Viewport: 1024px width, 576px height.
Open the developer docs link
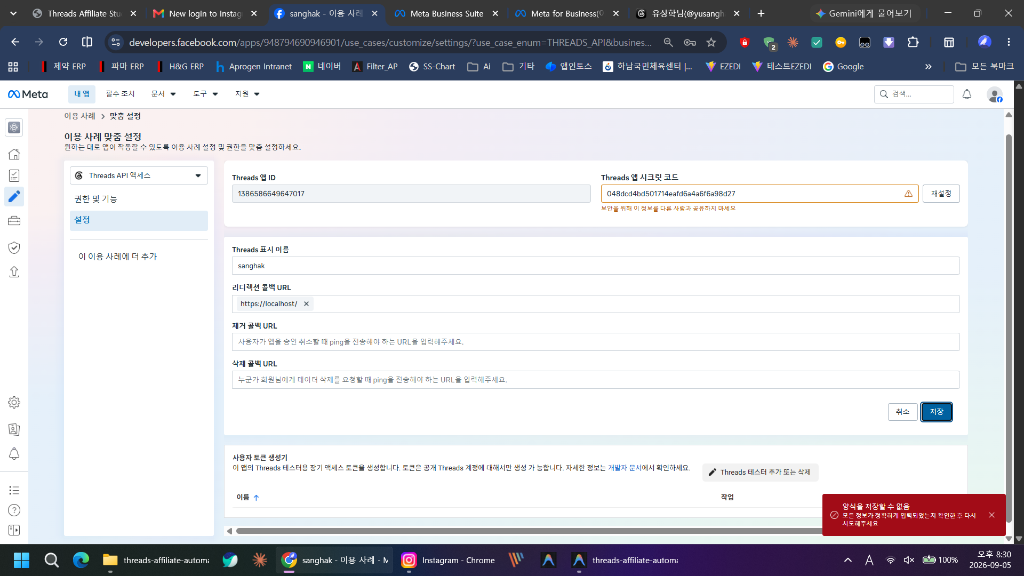click(x=624, y=468)
